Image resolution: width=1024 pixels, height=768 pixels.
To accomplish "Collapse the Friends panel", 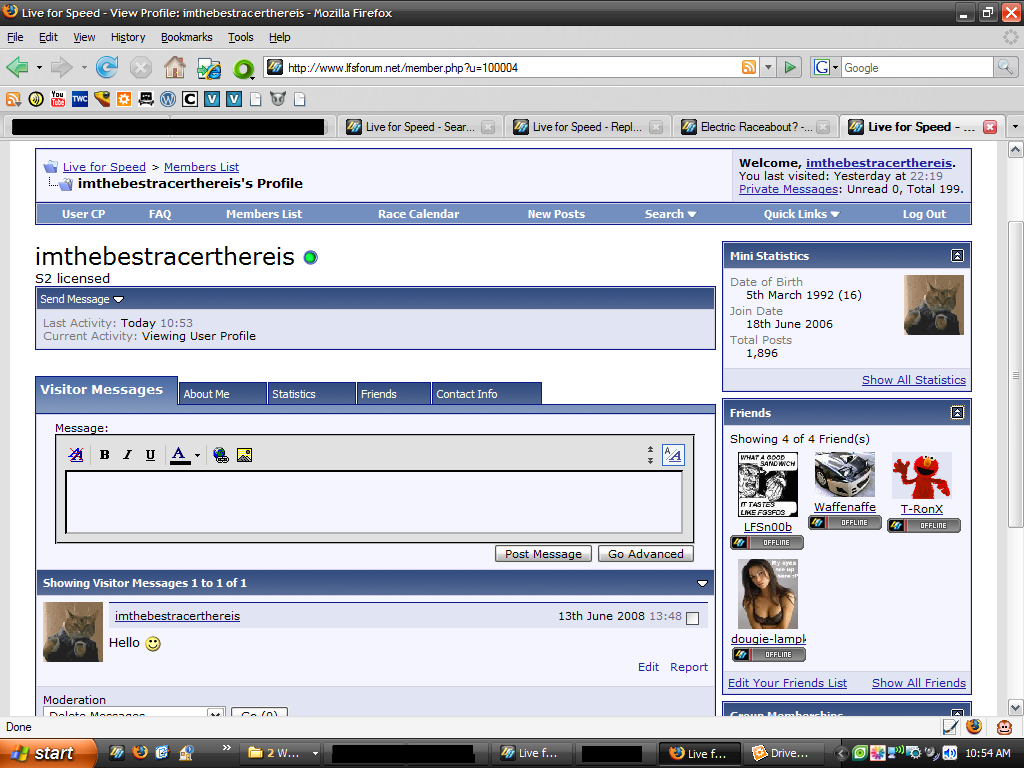I will (957, 413).
